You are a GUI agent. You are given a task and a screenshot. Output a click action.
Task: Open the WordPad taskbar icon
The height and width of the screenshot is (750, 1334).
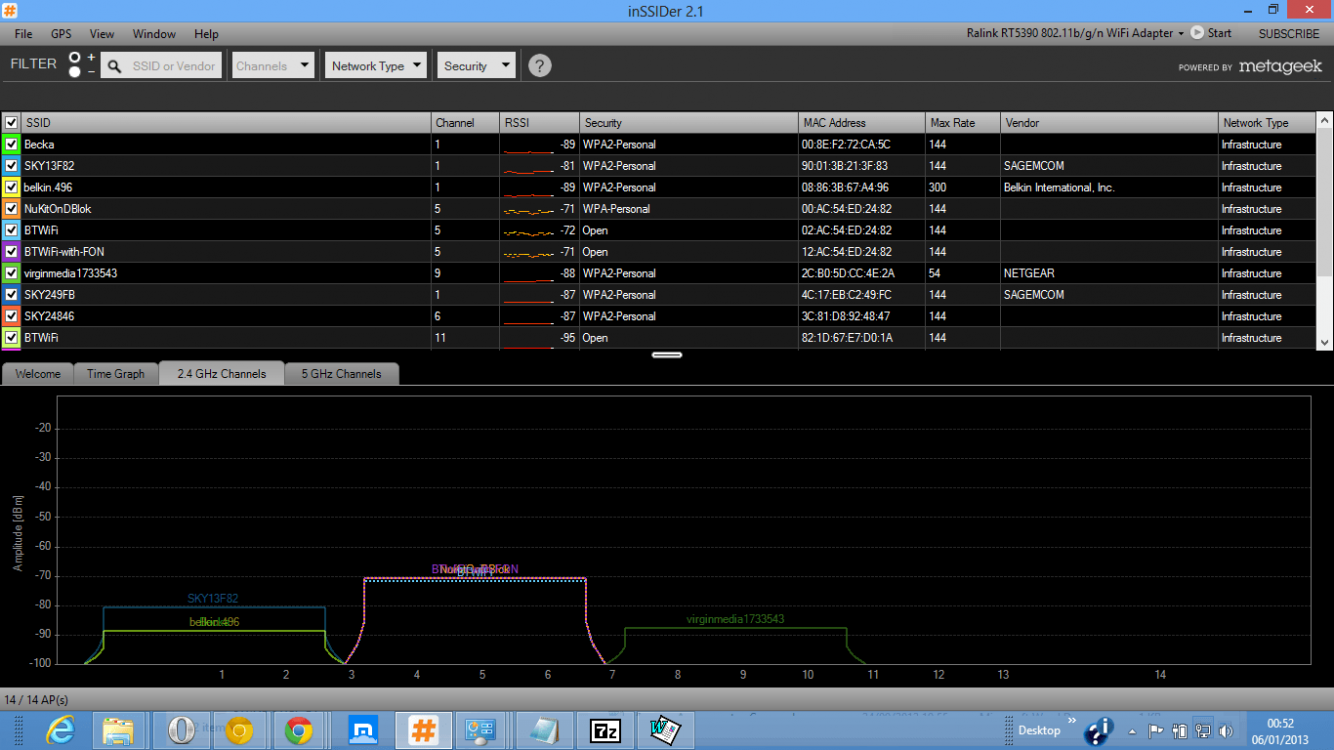pos(665,731)
